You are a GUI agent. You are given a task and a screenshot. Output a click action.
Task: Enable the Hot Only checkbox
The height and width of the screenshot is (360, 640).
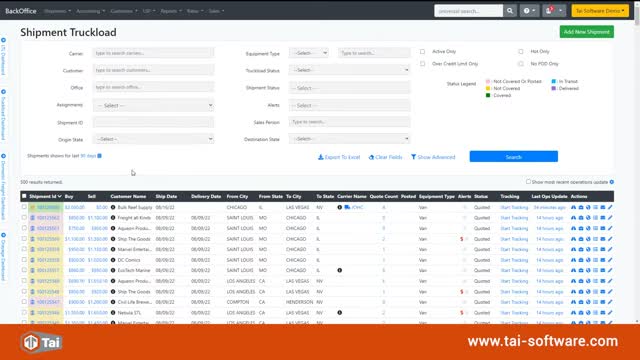[520, 52]
